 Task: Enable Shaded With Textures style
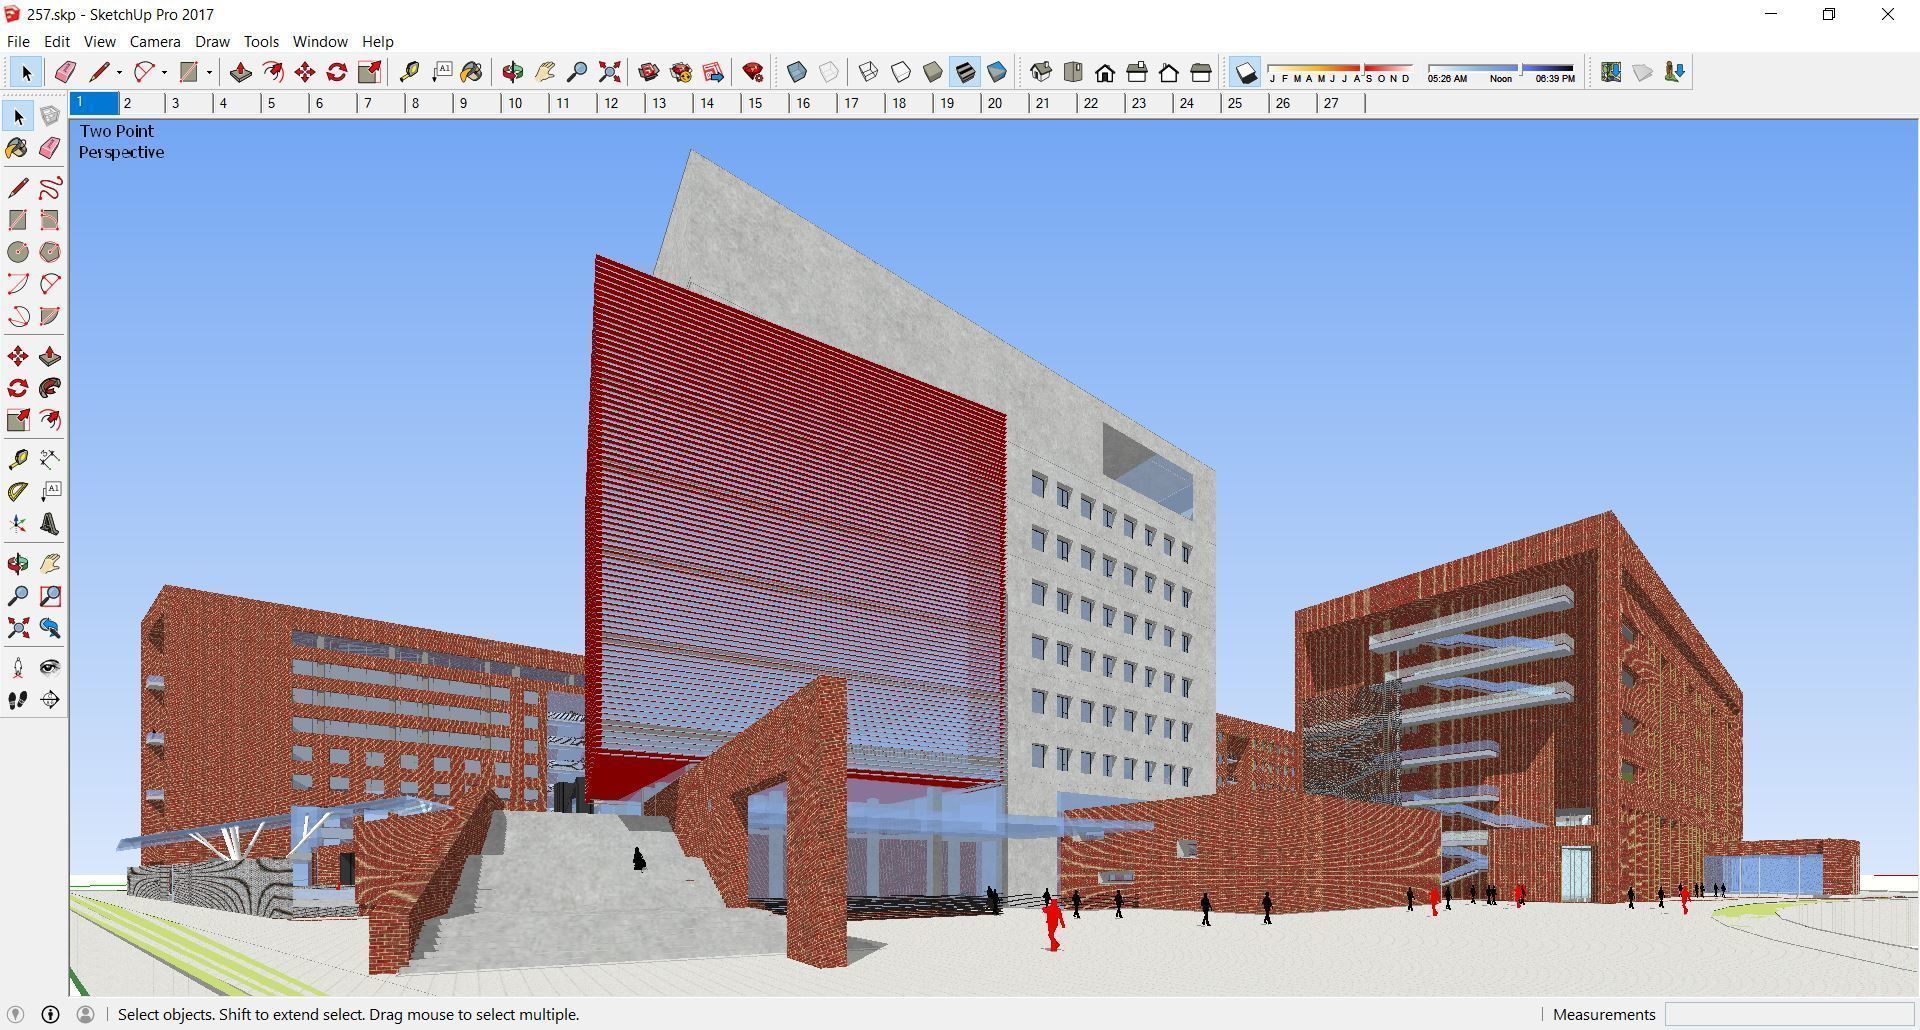(965, 72)
